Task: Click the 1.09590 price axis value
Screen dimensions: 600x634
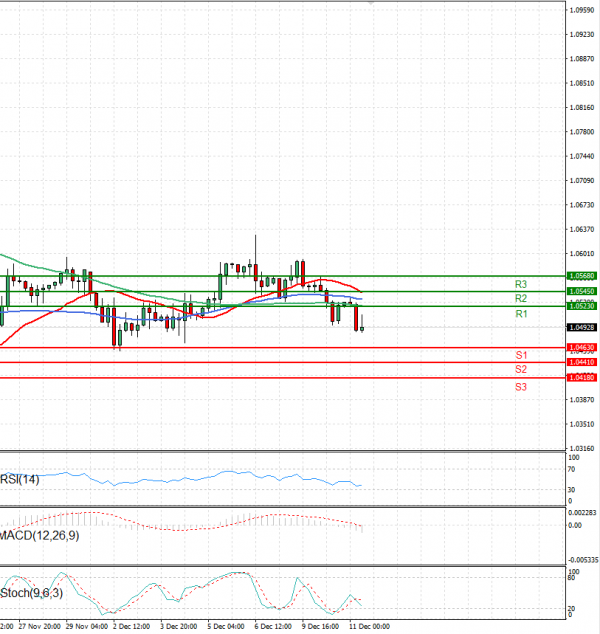Action: tap(582, 11)
